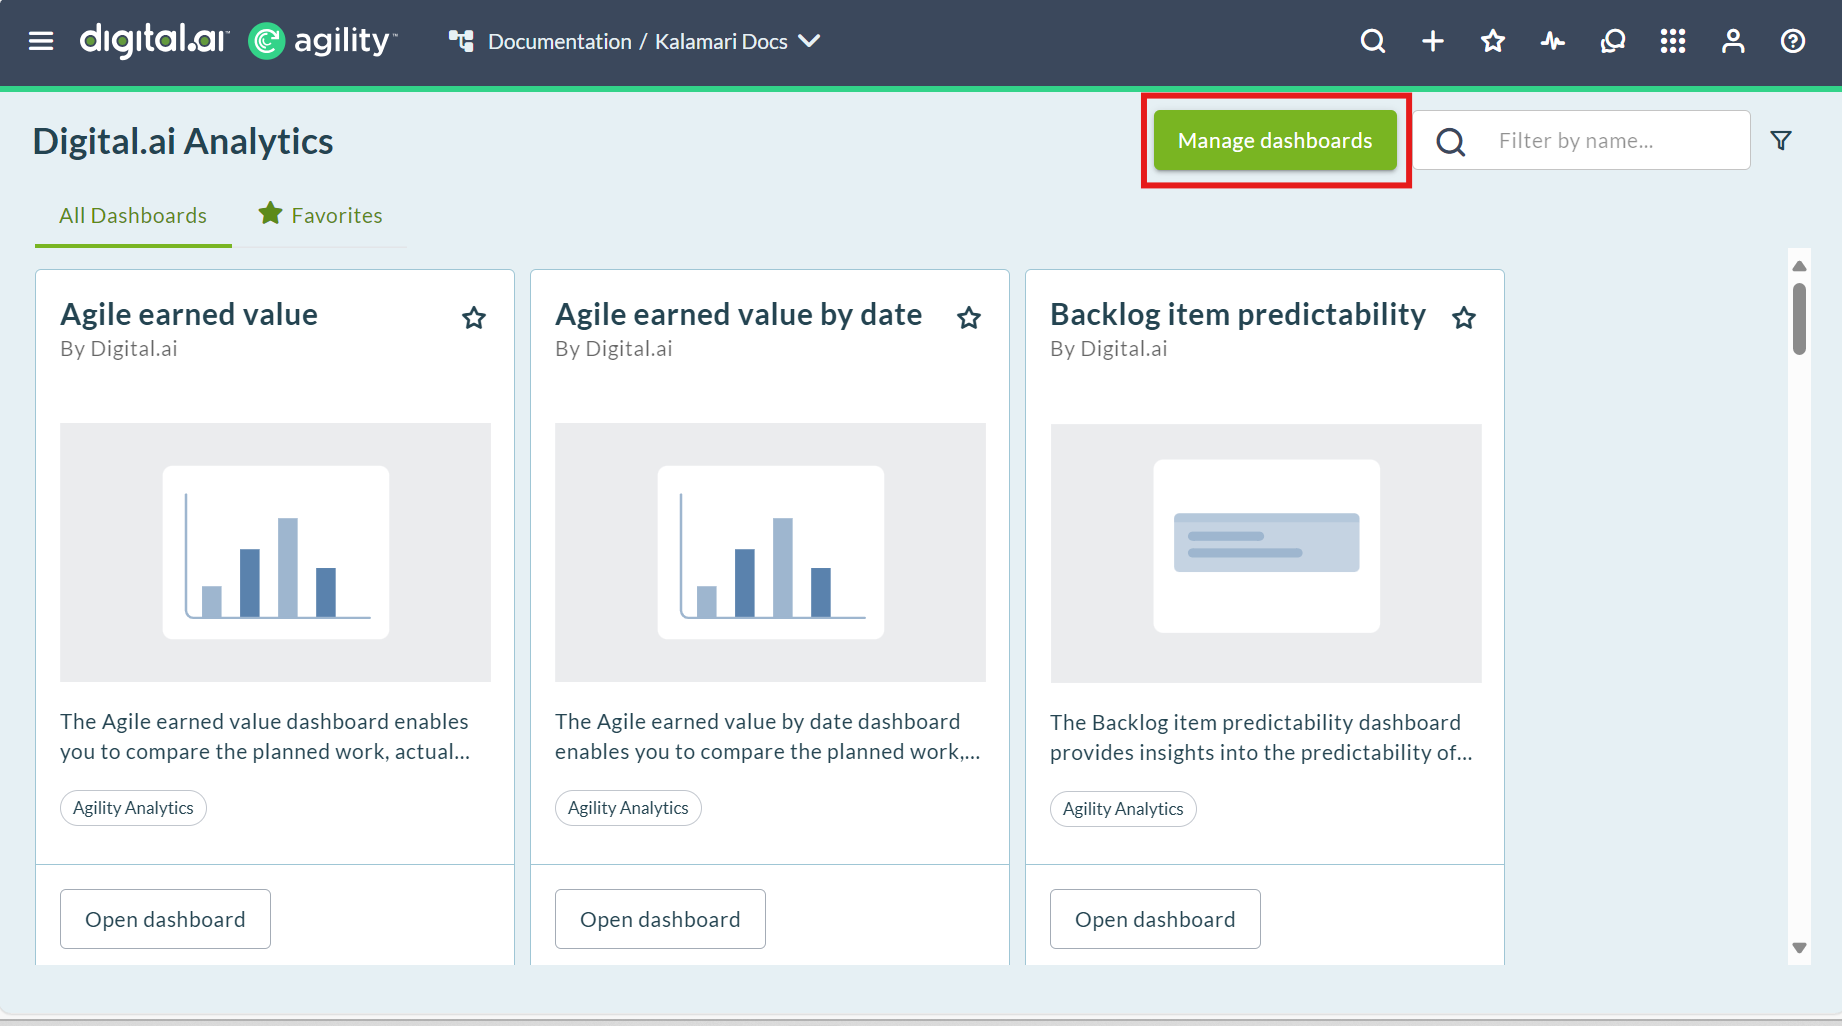Image resolution: width=1842 pixels, height=1026 pixels.
Task: Open the user profile icon
Action: pyautogui.click(x=1733, y=41)
